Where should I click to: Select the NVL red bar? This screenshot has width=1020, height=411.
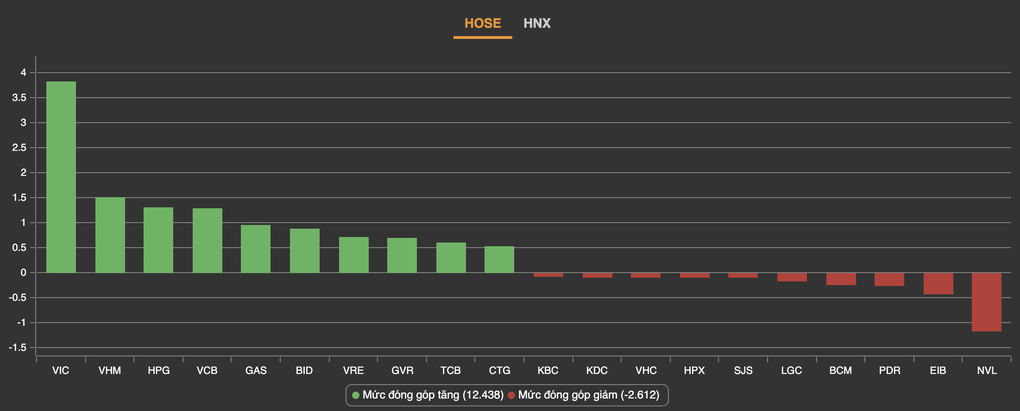(x=987, y=302)
